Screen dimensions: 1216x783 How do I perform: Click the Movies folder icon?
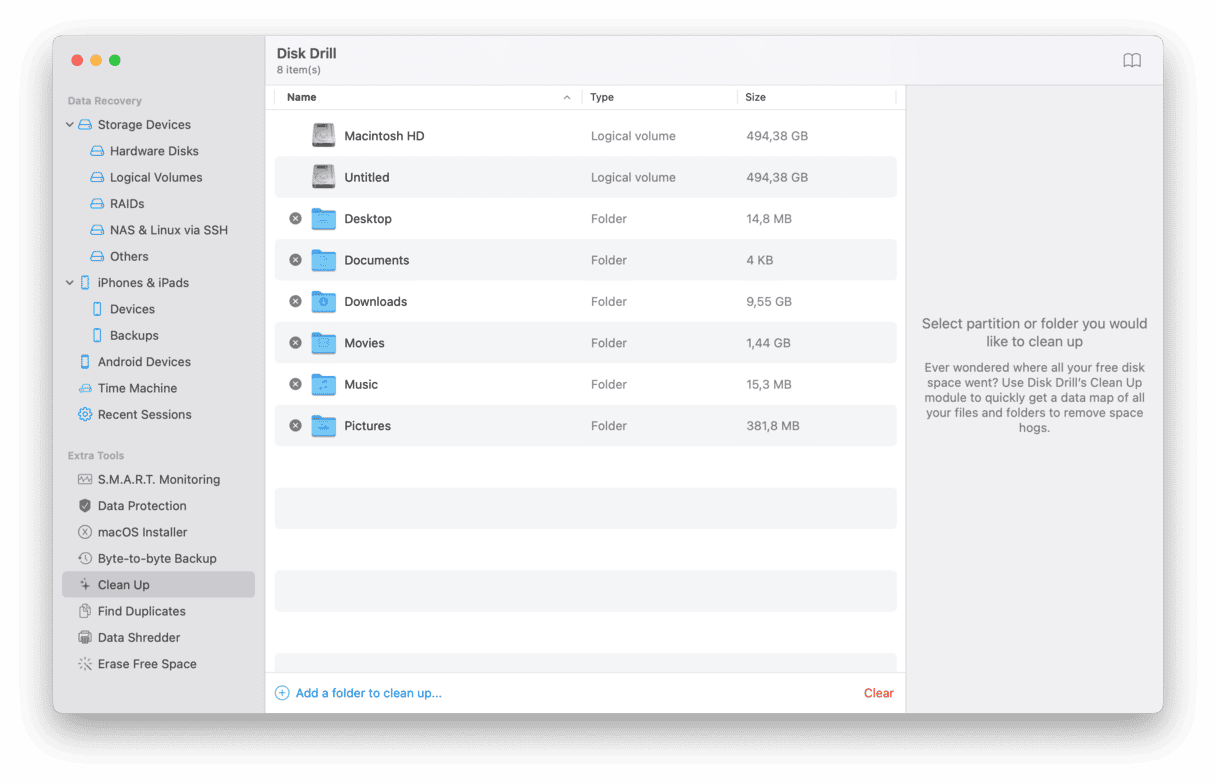(x=323, y=343)
